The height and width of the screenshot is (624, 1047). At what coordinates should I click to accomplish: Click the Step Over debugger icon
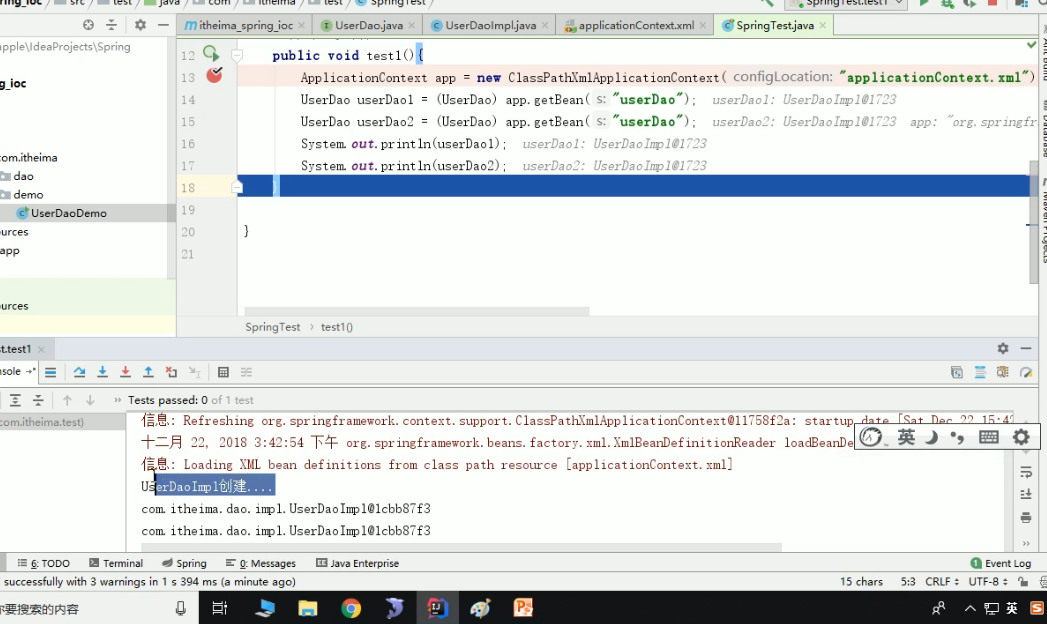pyautogui.click(x=79, y=372)
